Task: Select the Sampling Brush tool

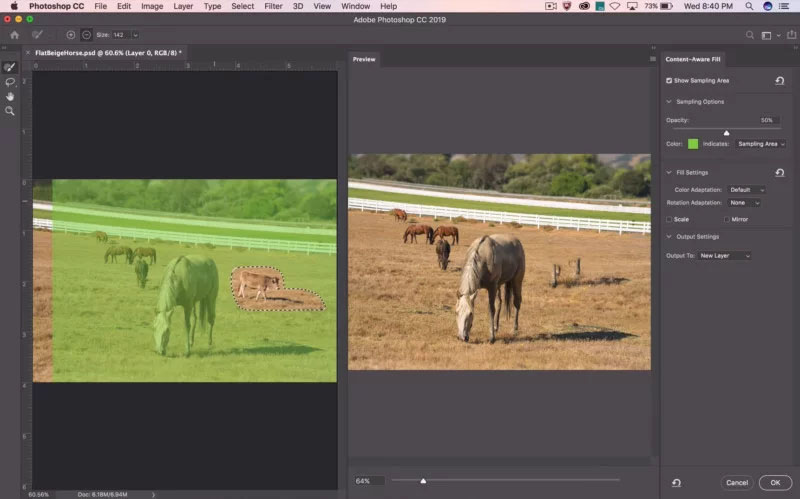Action: tap(10, 68)
